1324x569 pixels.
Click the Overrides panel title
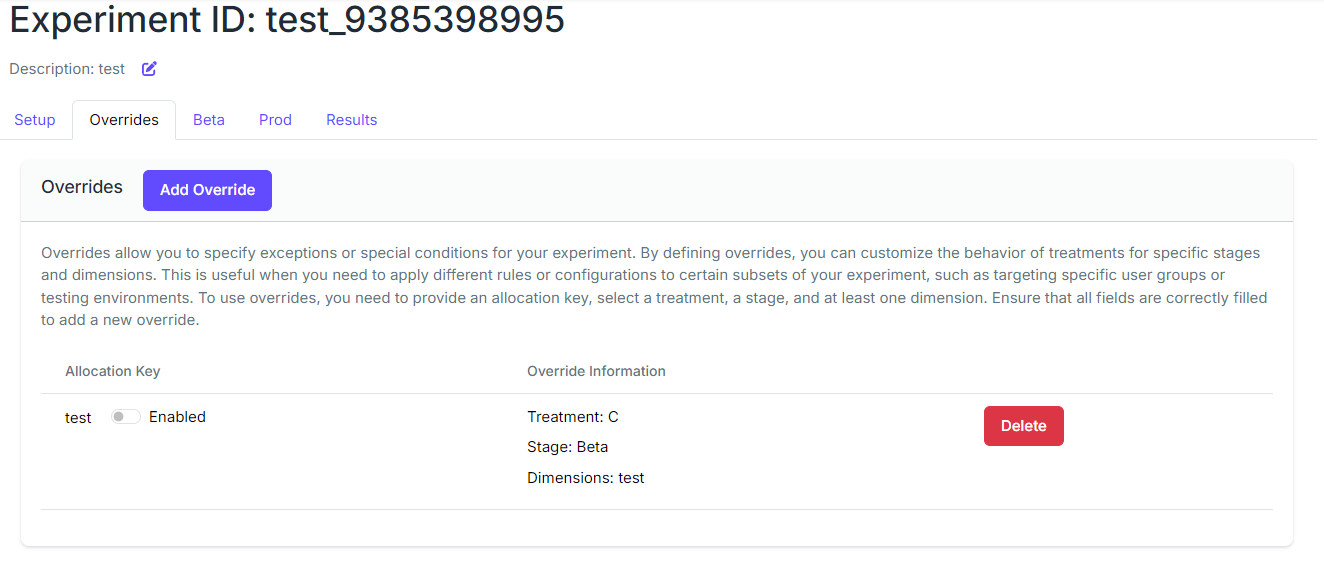coord(82,187)
